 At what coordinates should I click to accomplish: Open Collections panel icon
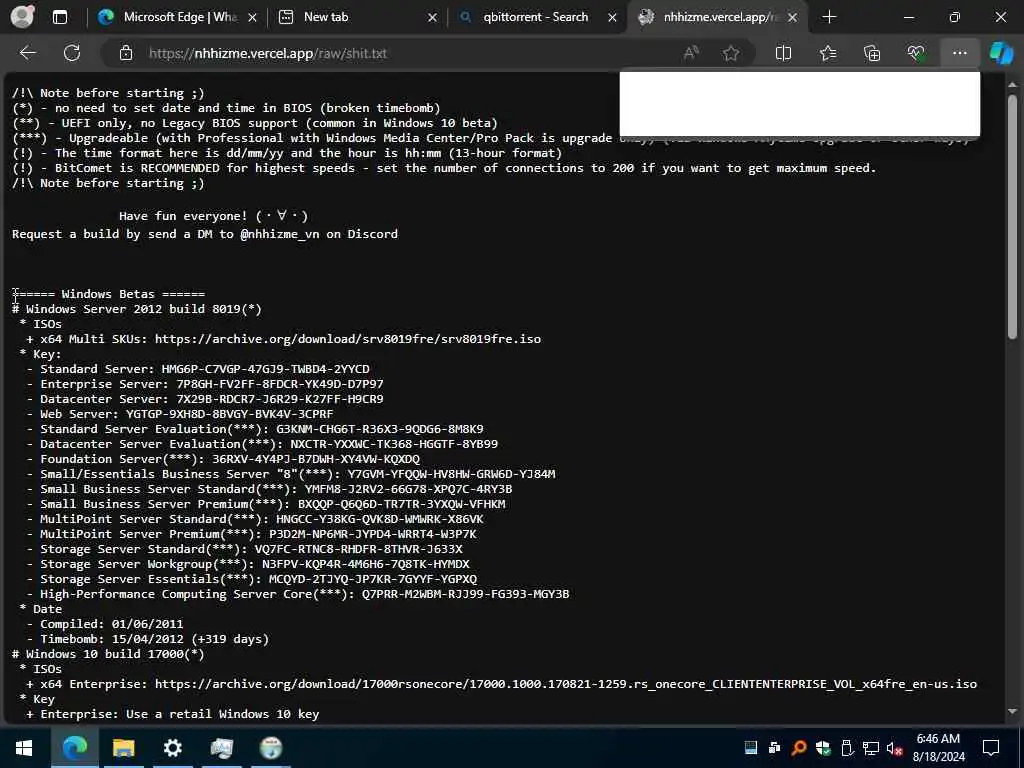(872, 53)
